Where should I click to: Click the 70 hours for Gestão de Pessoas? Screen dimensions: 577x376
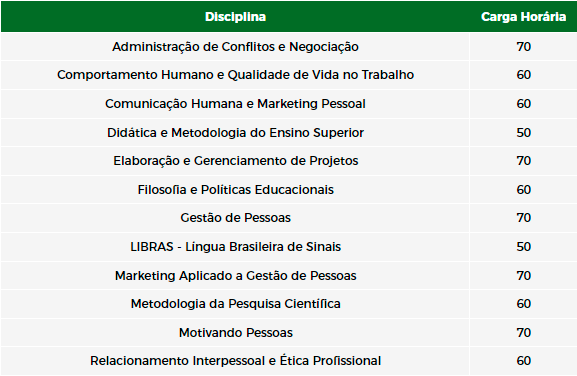pyautogui.click(x=523, y=218)
